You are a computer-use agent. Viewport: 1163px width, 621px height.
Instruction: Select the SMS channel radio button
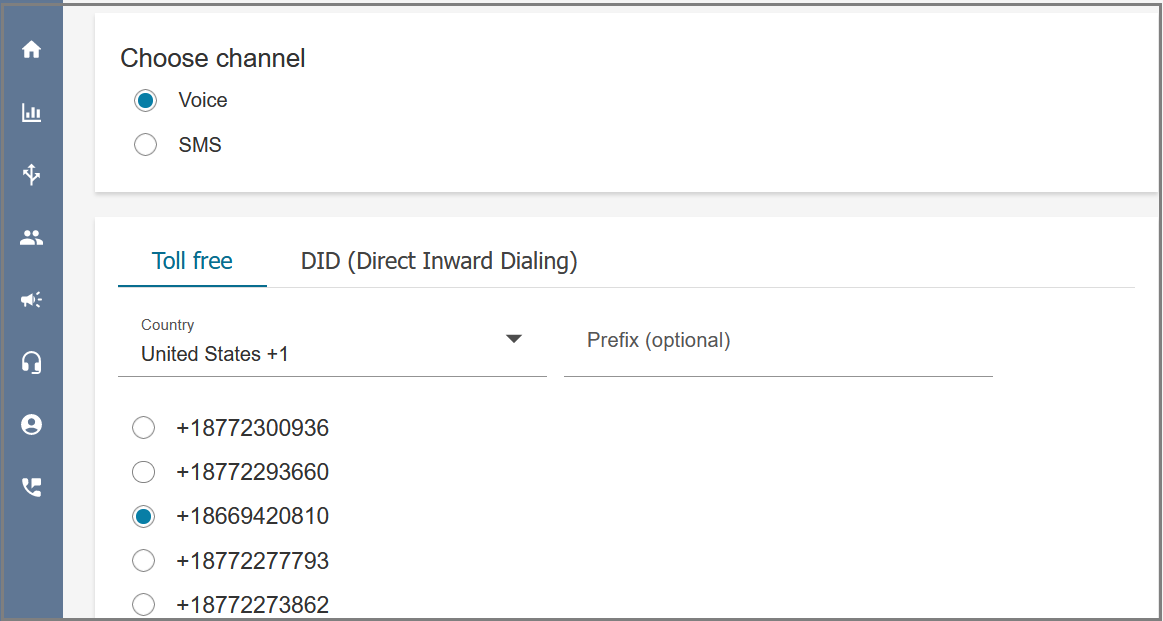(x=145, y=145)
